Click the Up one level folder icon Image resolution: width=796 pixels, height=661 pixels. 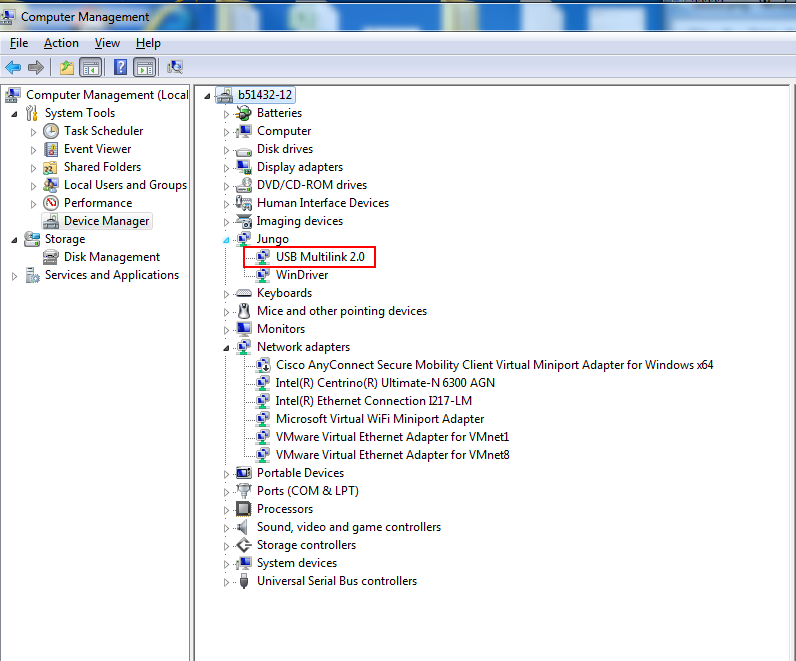67,67
